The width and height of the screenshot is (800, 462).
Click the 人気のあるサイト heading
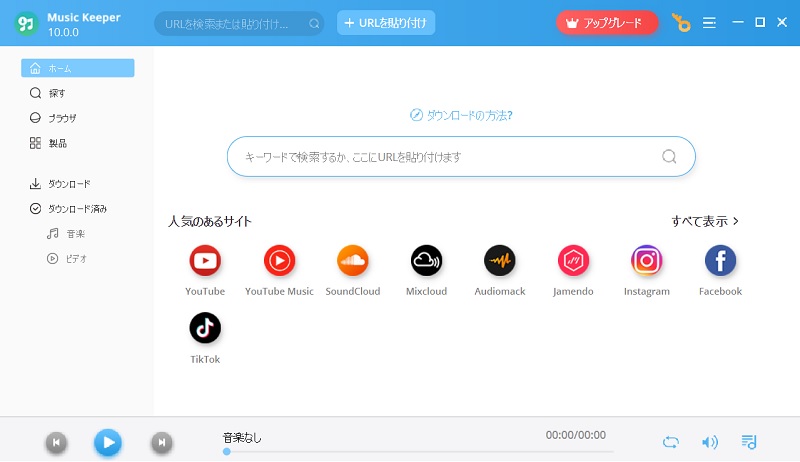pos(210,221)
